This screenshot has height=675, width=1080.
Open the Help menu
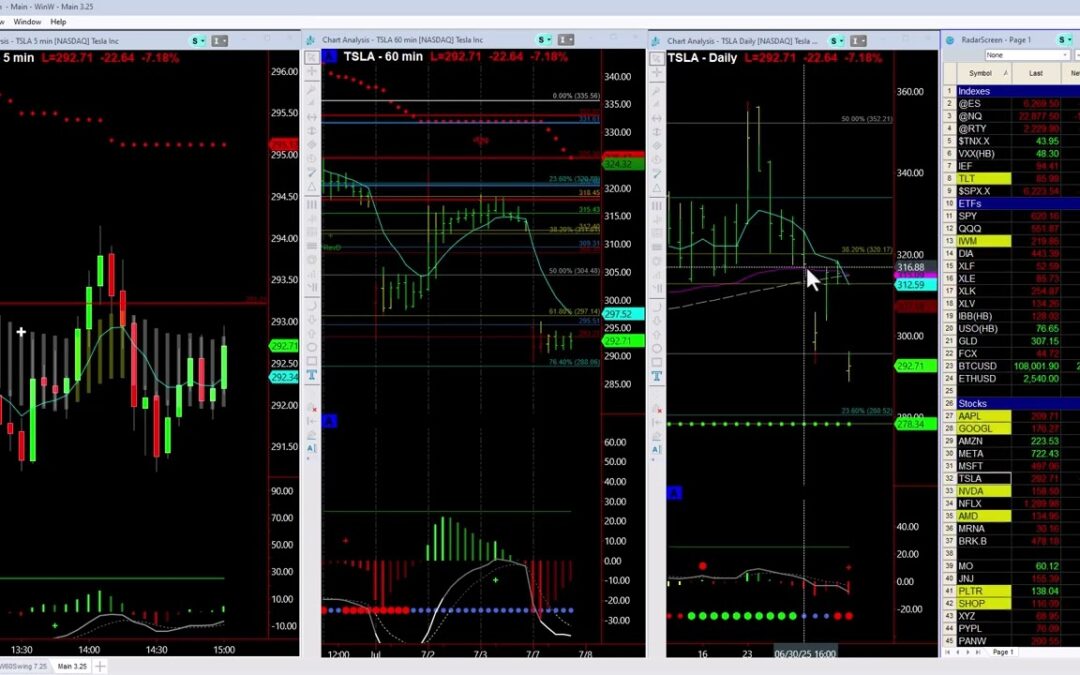(58, 22)
